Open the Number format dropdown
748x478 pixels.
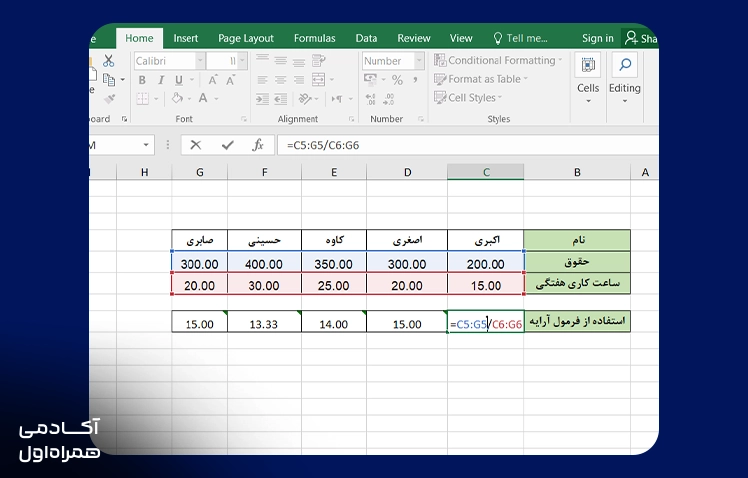[x=419, y=61]
